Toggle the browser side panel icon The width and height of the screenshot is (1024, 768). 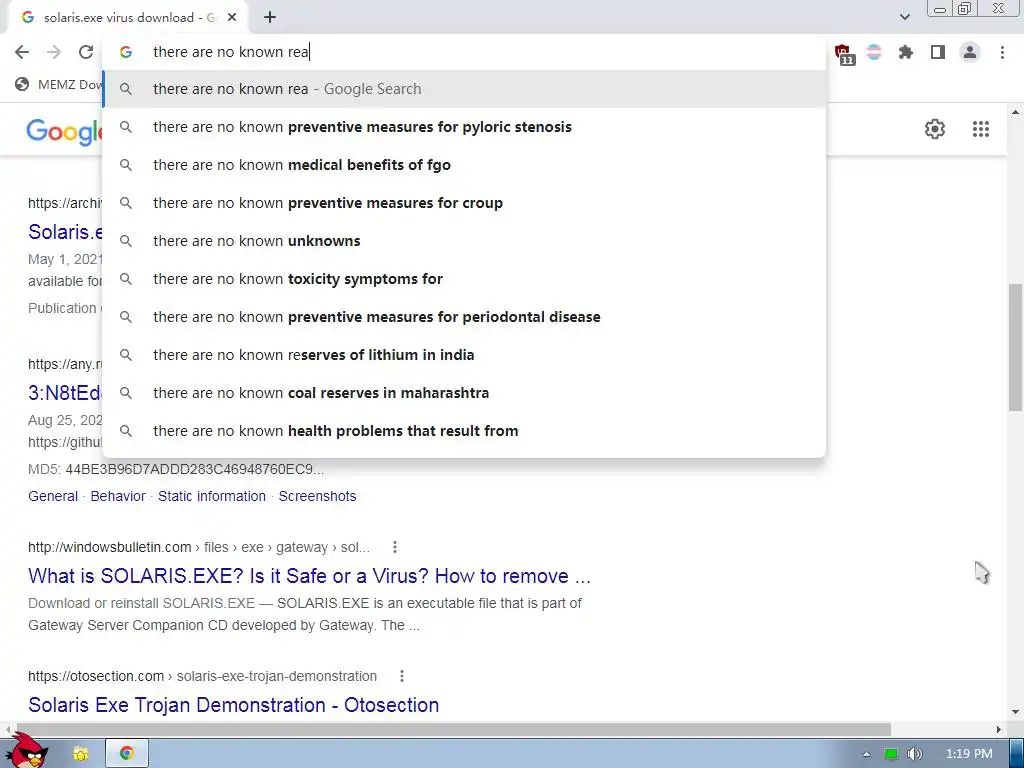[x=938, y=52]
